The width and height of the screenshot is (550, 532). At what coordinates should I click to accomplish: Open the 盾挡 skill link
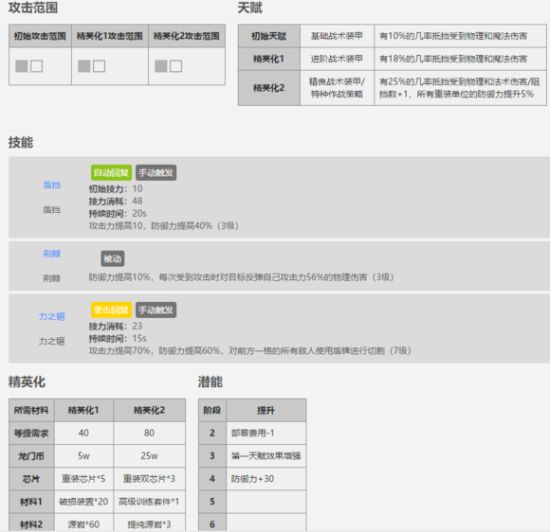click(52, 185)
